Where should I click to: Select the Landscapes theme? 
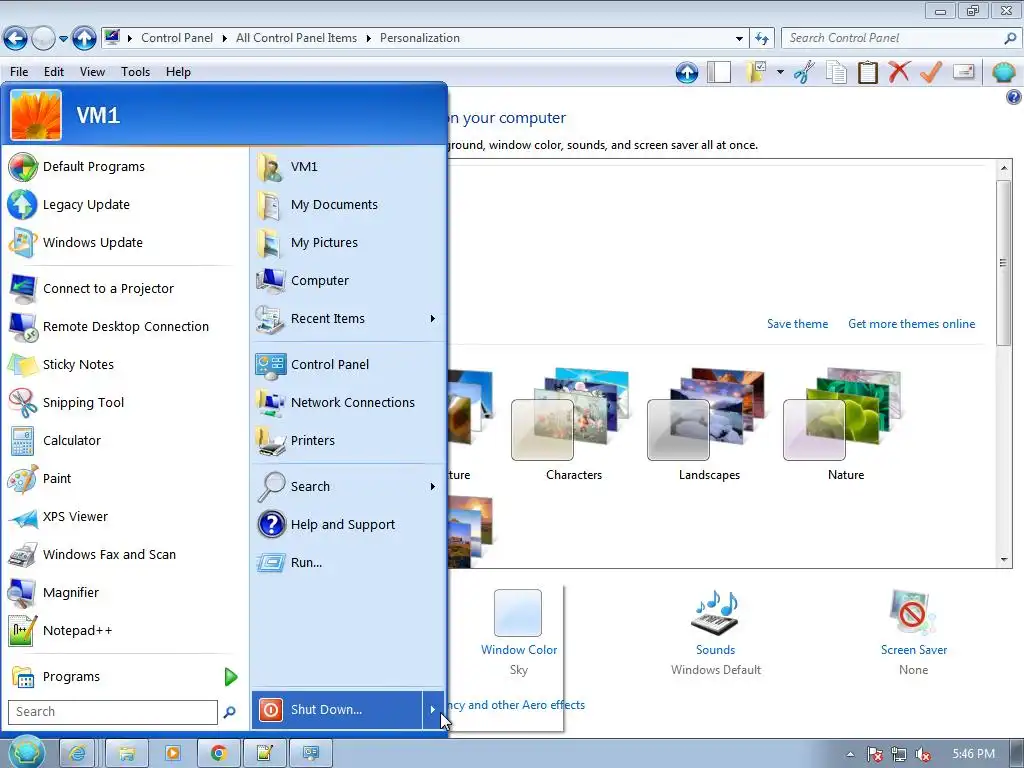click(x=709, y=424)
